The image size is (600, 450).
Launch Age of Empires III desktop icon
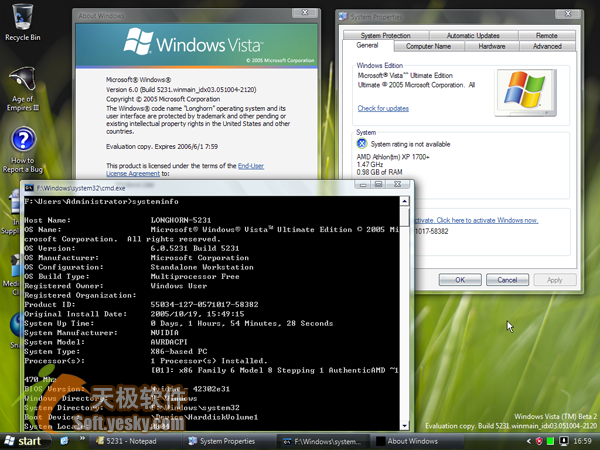[x=23, y=89]
